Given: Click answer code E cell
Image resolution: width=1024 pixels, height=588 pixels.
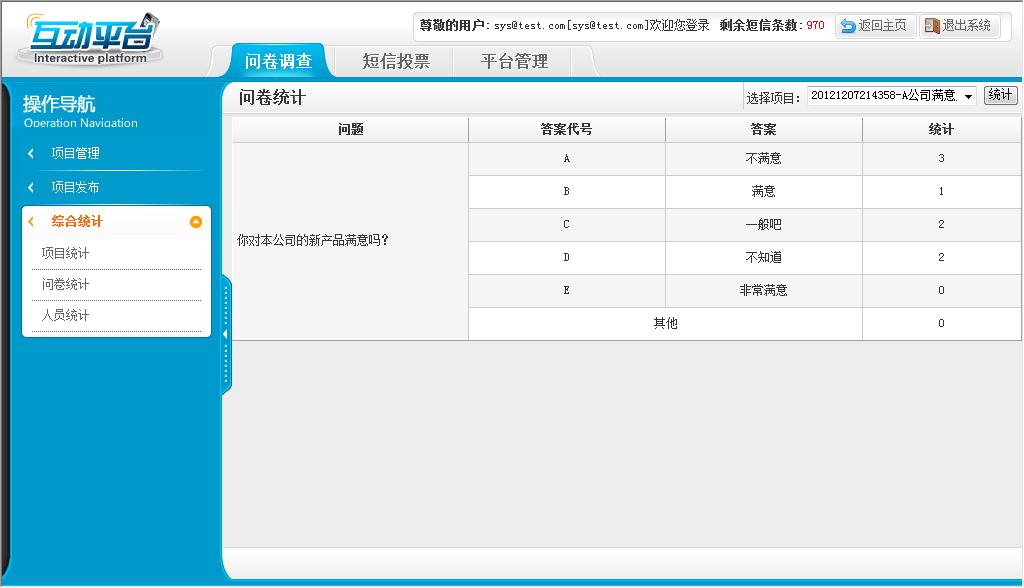Looking at the screenshot, I should 567,290.
